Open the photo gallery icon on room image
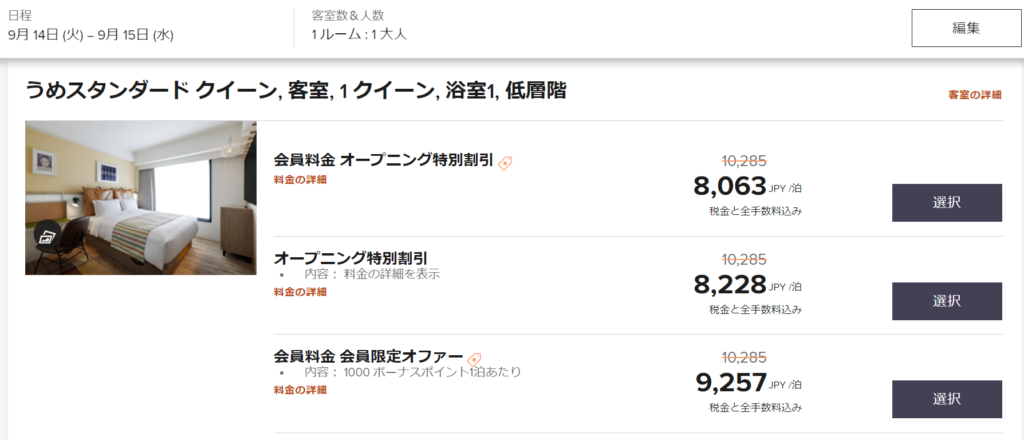 (x=47, y=236)
